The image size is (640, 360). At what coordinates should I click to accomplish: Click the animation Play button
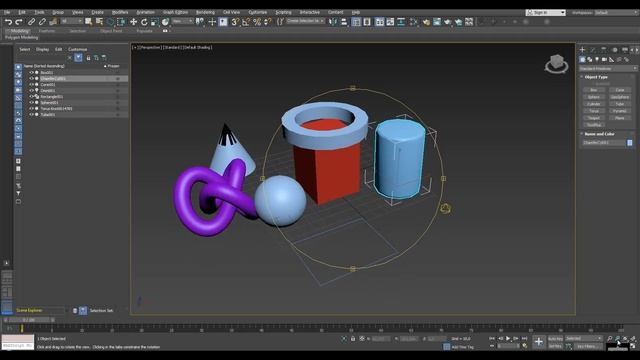(x=508, y=338)
